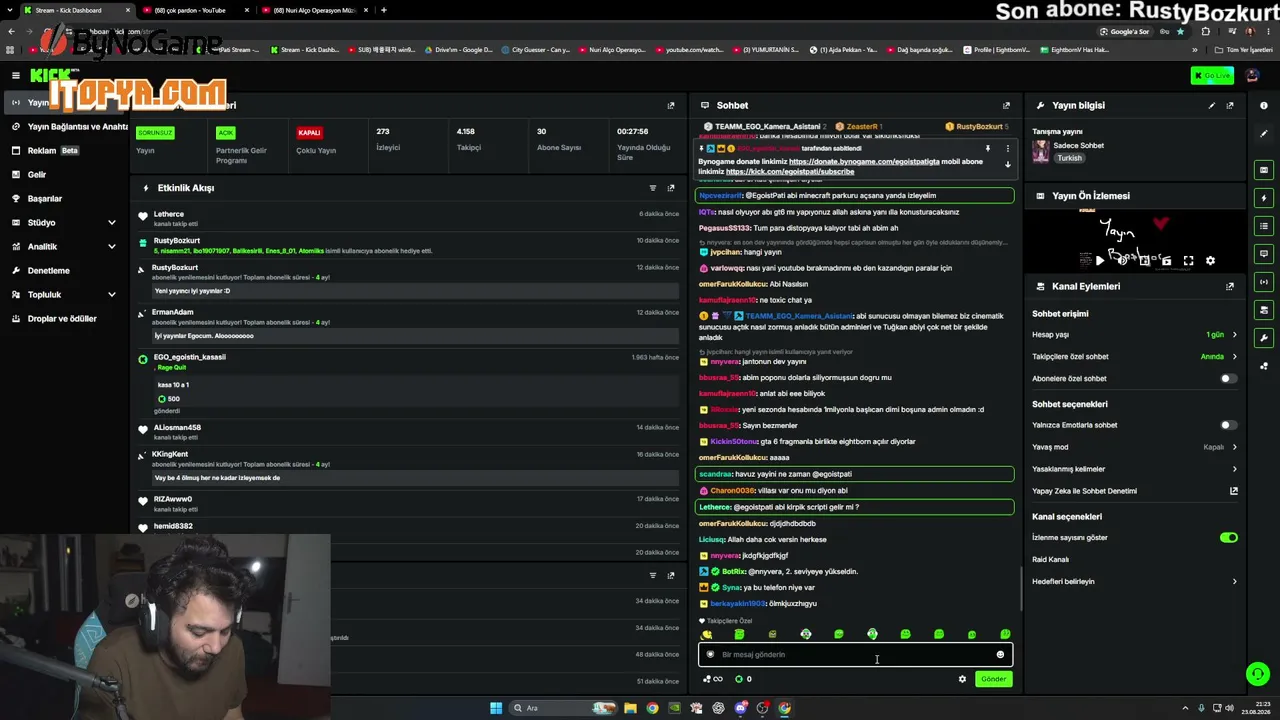Open the Stream - Kick Dashboard bookmark

coord(305,50)
